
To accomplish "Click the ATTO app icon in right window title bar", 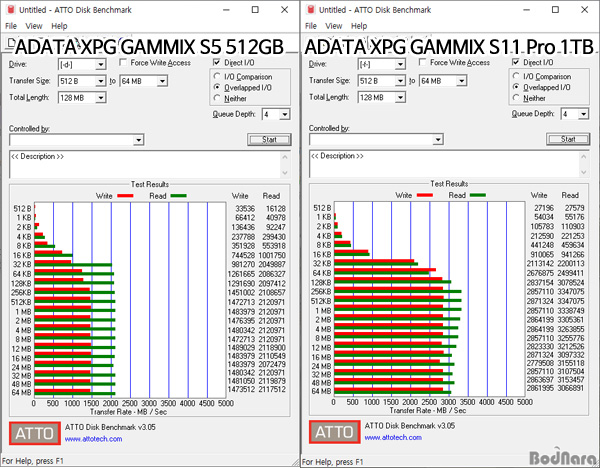I will (311, 10).
